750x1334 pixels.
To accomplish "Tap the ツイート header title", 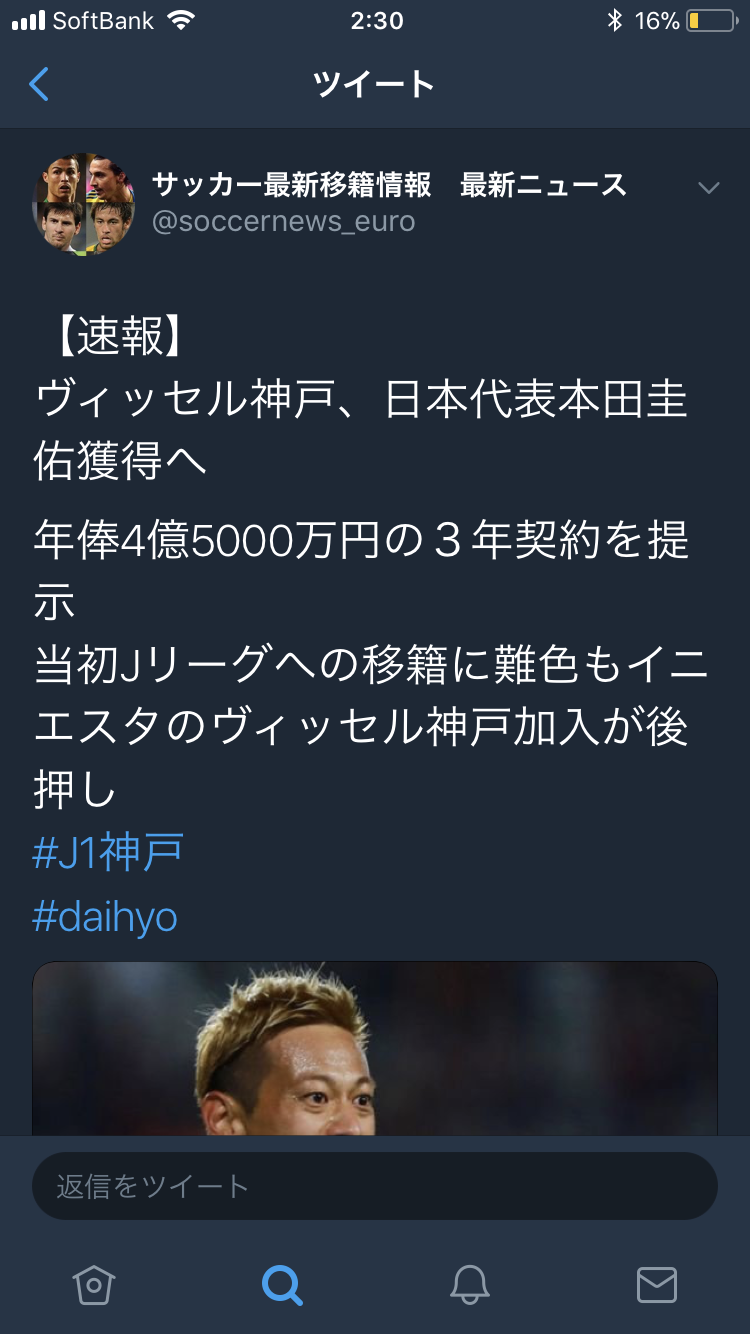I will coord(374,84).
